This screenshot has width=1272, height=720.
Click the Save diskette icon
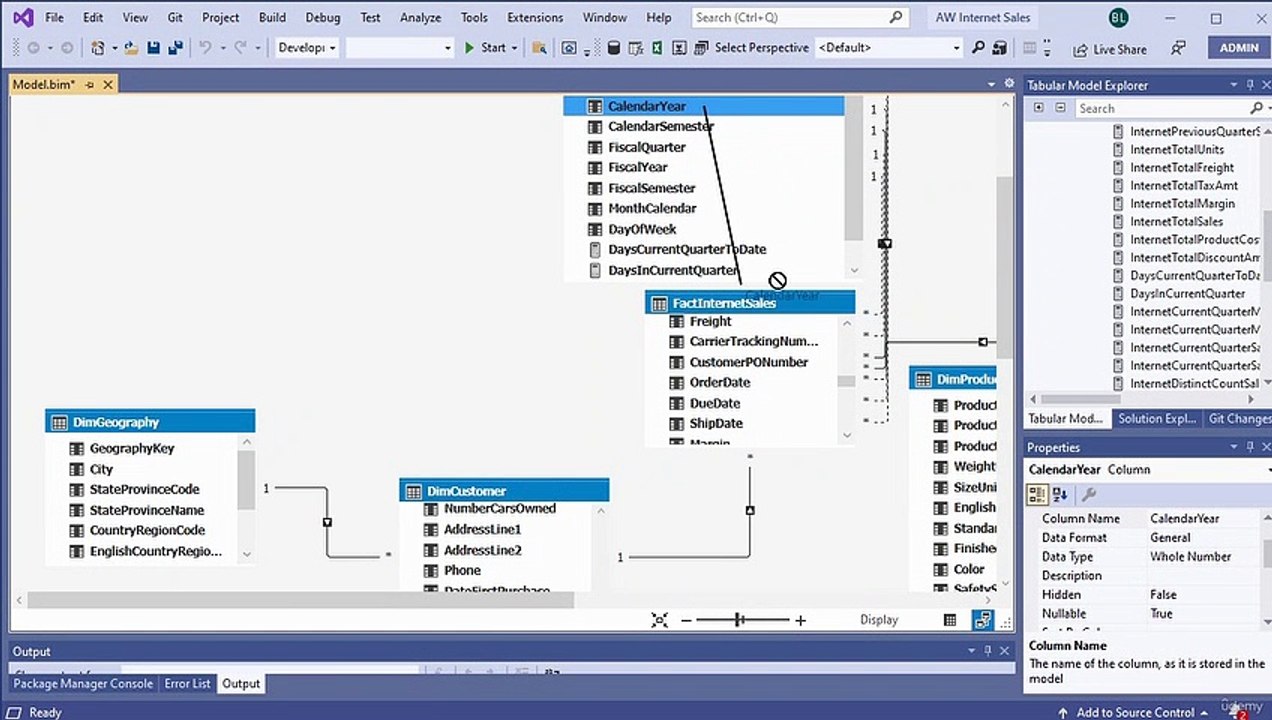coord(154,48)
